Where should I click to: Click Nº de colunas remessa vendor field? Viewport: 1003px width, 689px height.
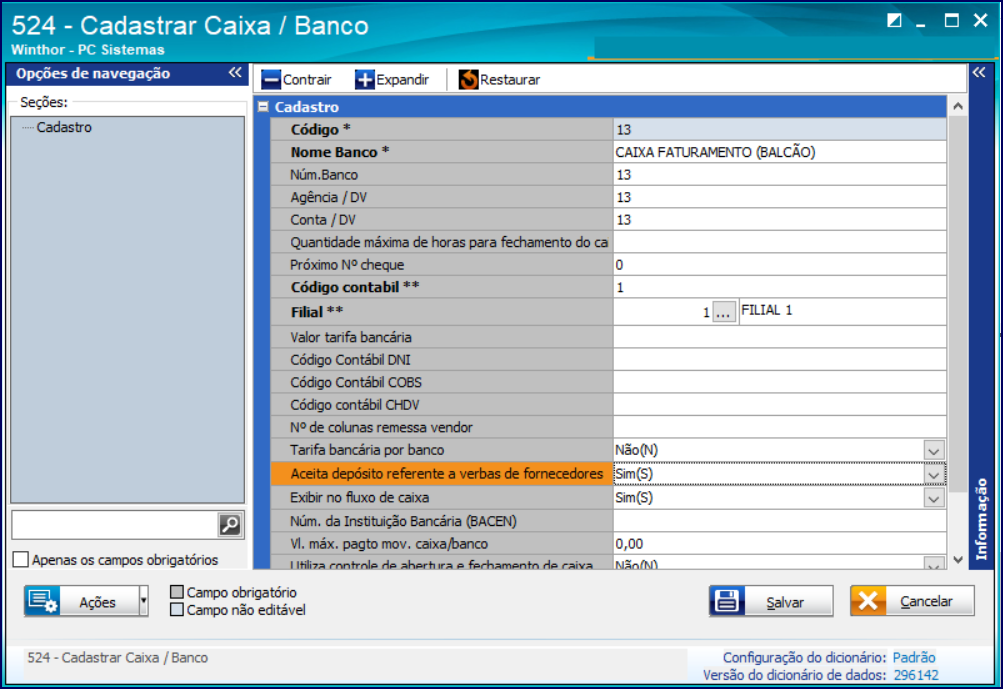pos(779,427)
